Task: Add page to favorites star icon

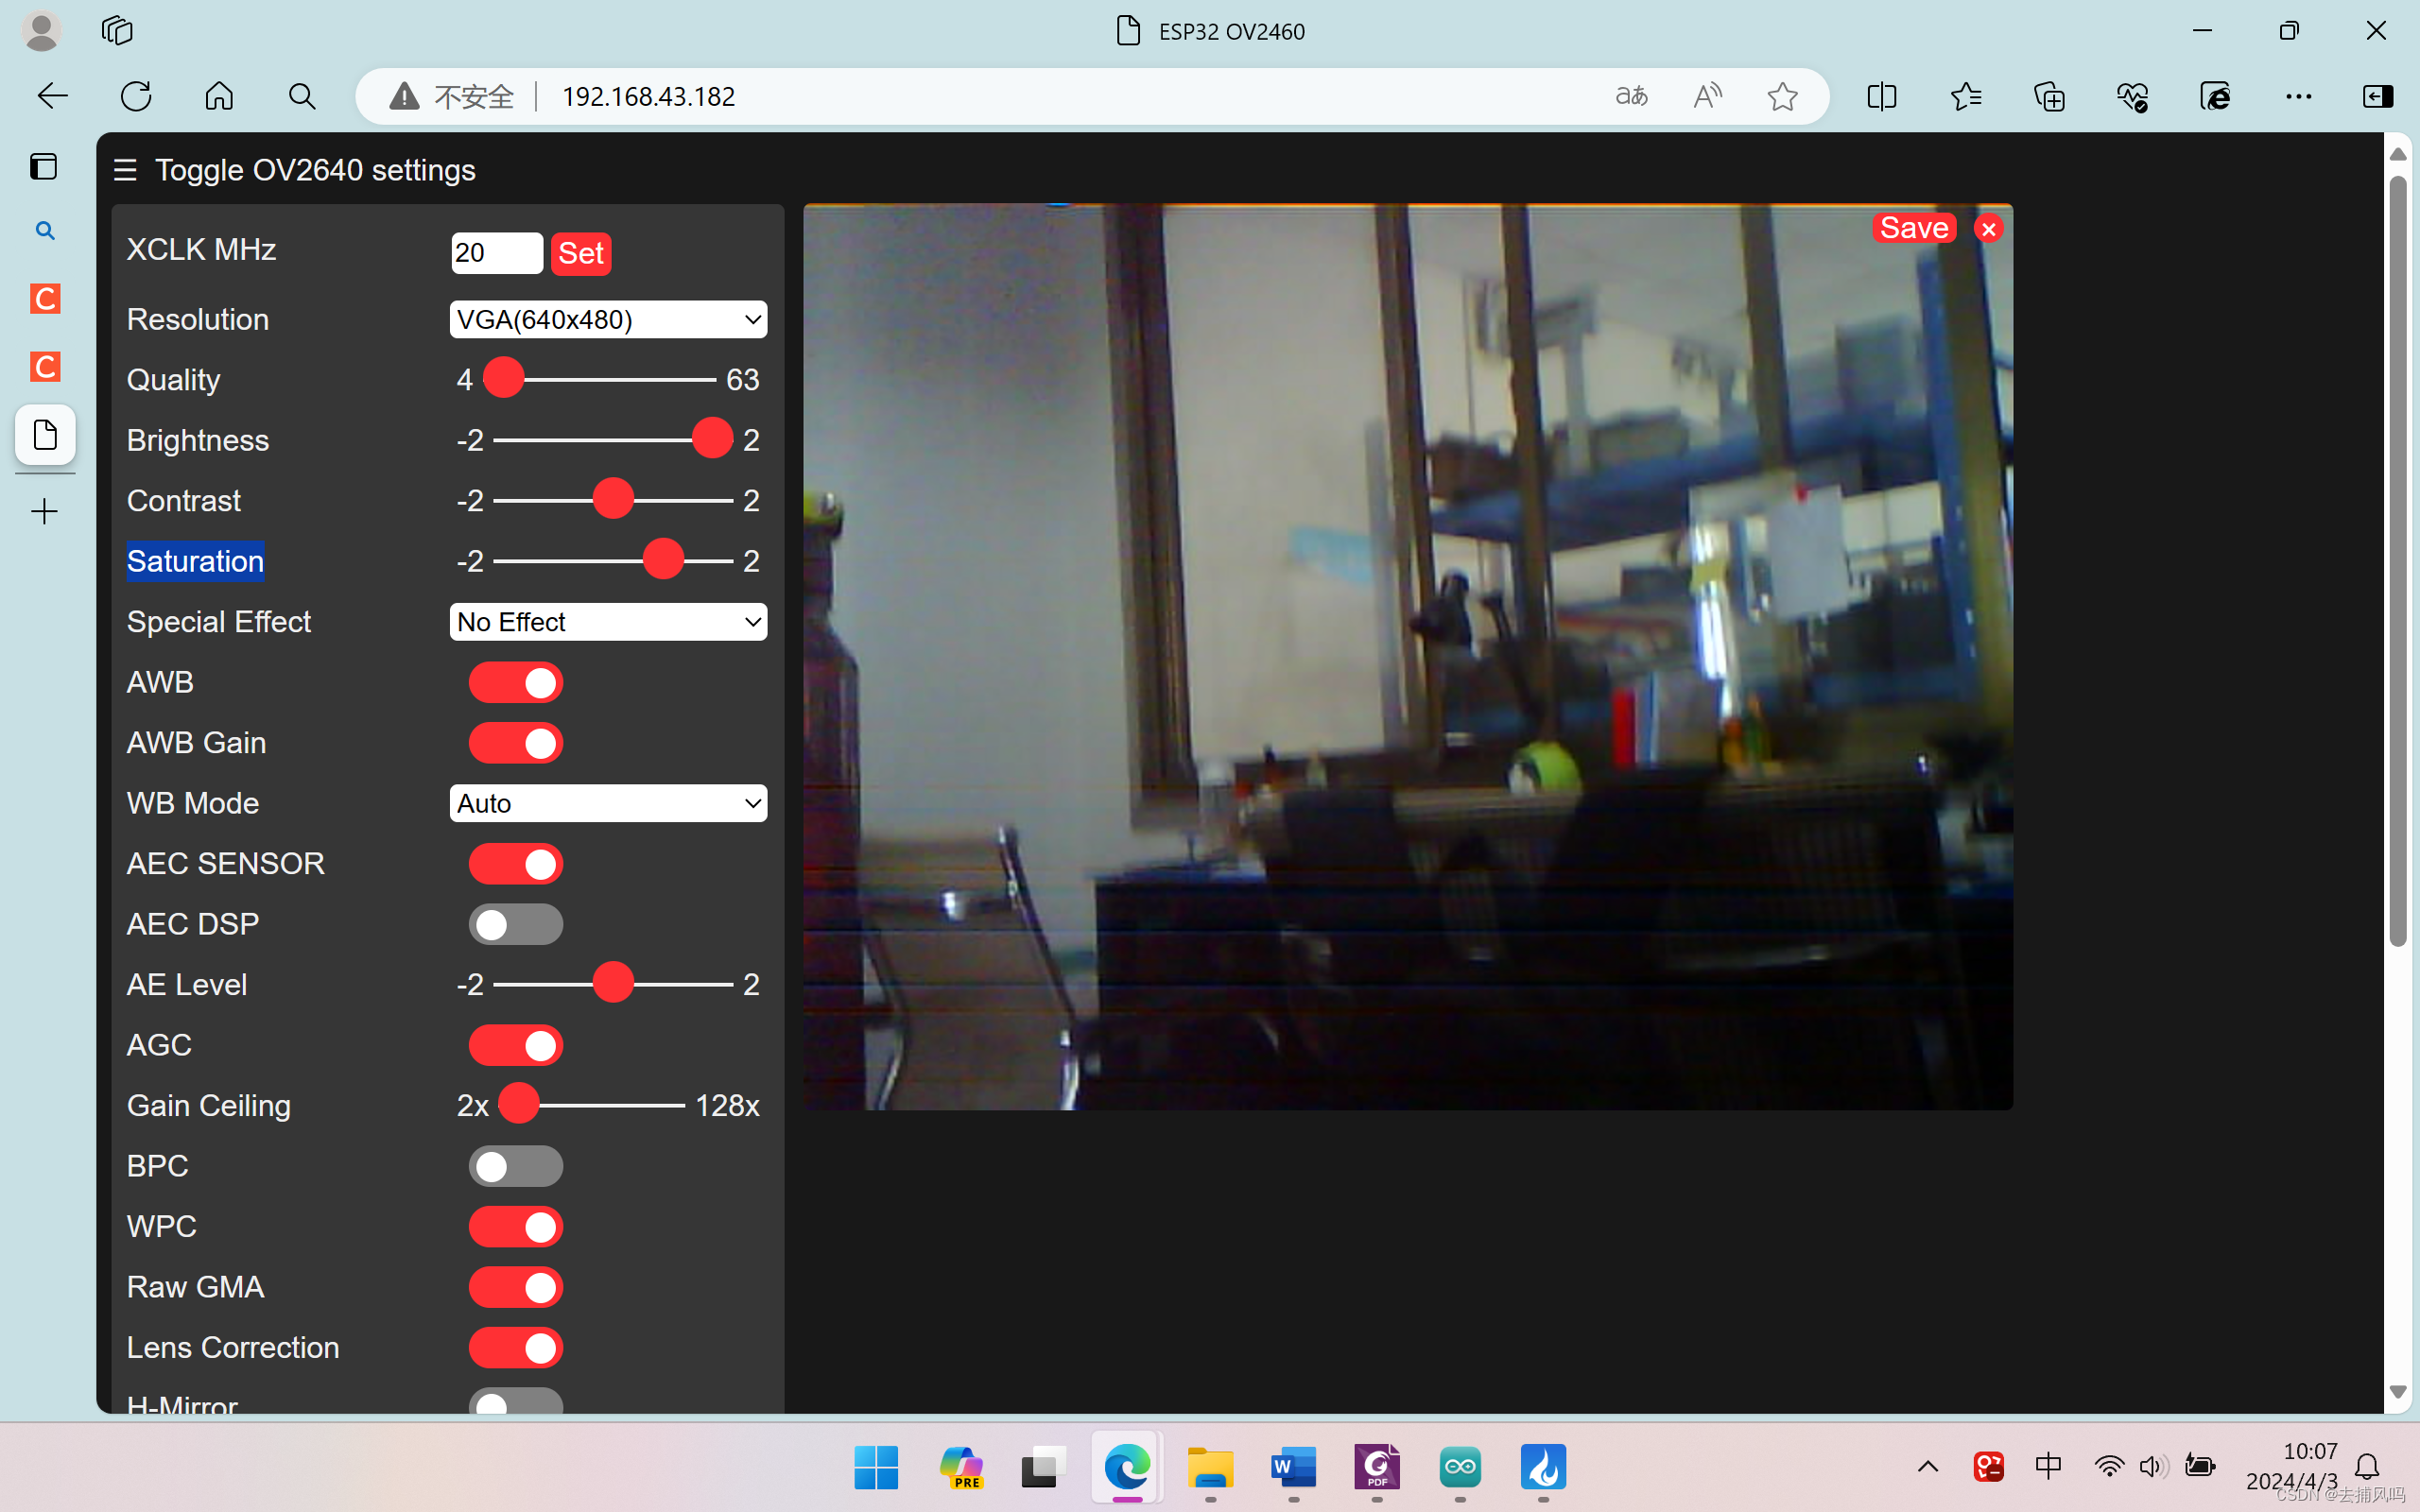Action: pos(1782,96)
